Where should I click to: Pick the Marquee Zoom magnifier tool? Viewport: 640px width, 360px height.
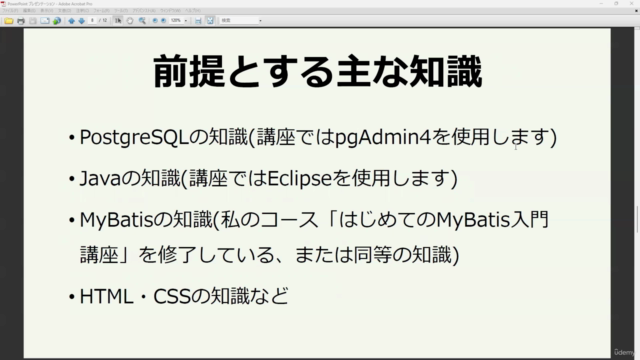point(142,20)
